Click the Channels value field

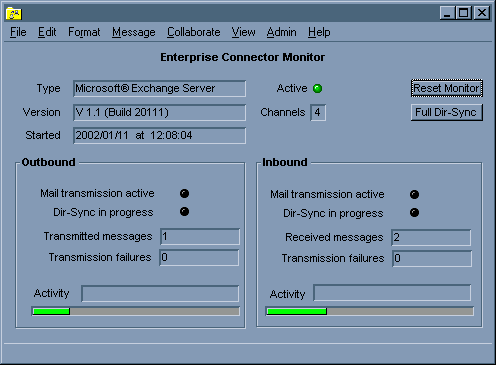pos(318,113)
